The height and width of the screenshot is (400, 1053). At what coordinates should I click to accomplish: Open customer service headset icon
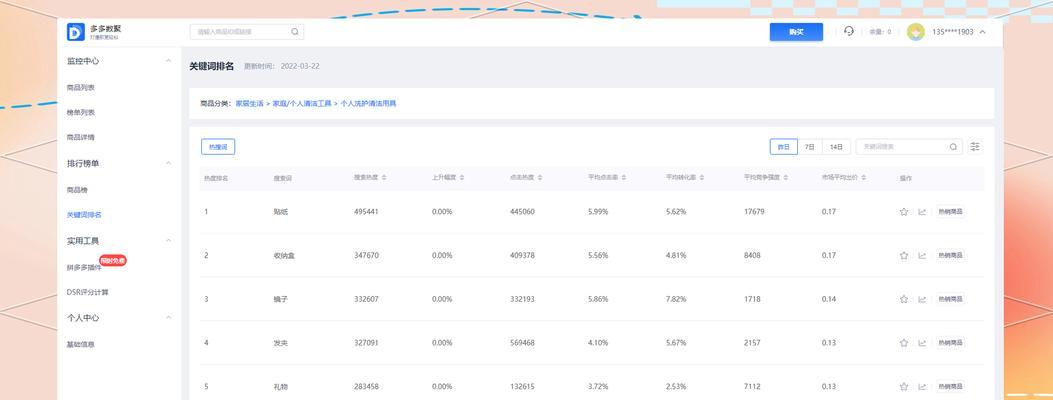pos(849,32)
